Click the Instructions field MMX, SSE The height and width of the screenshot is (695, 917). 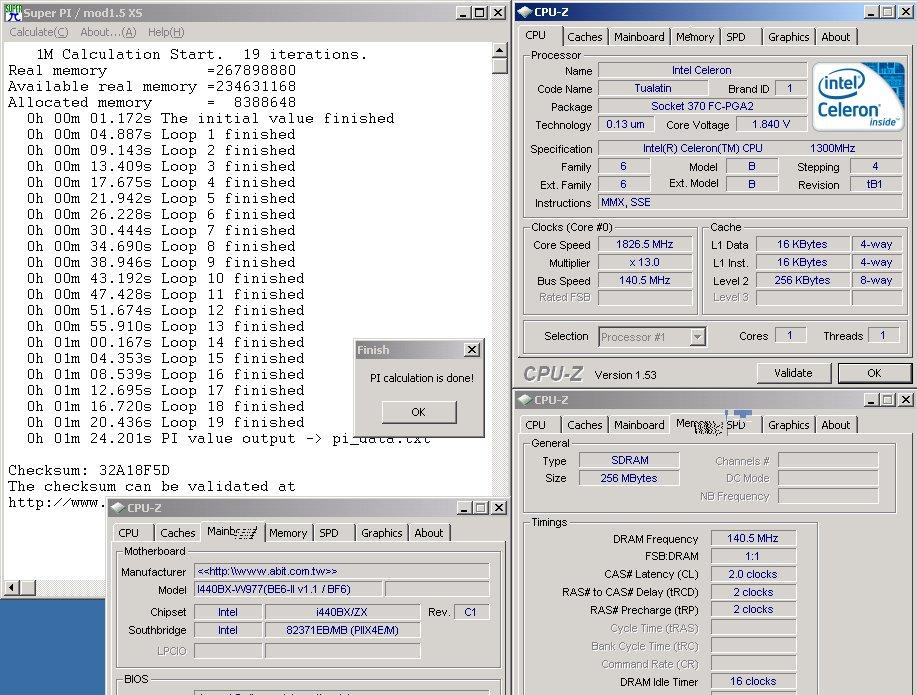[750, 202]
